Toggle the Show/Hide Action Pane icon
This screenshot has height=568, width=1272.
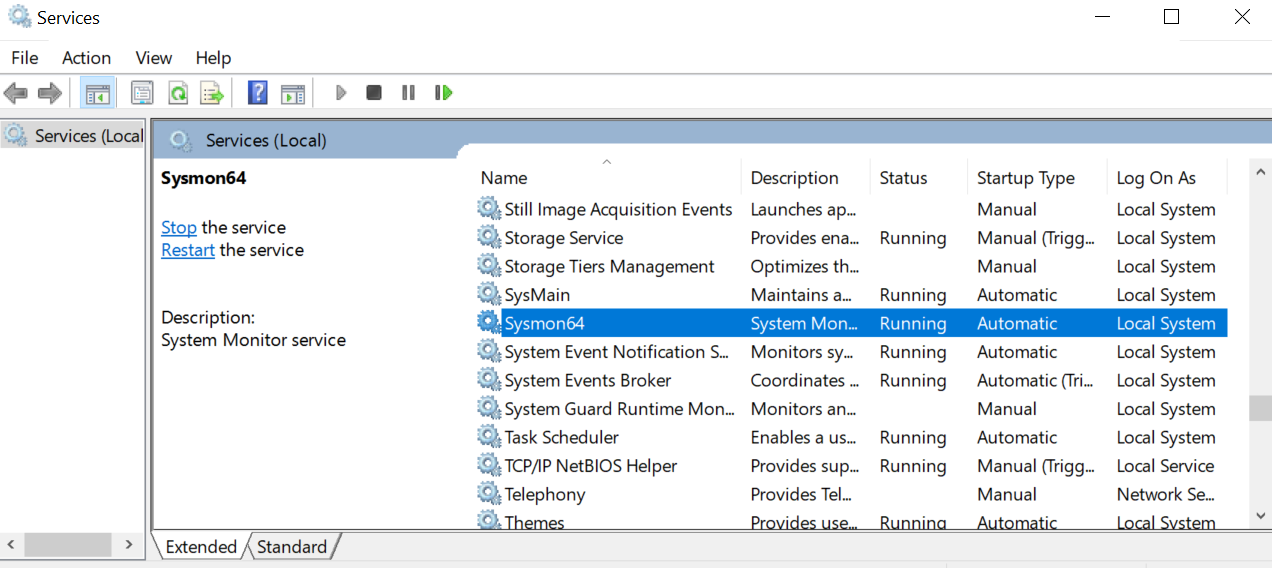pos(293,93)
